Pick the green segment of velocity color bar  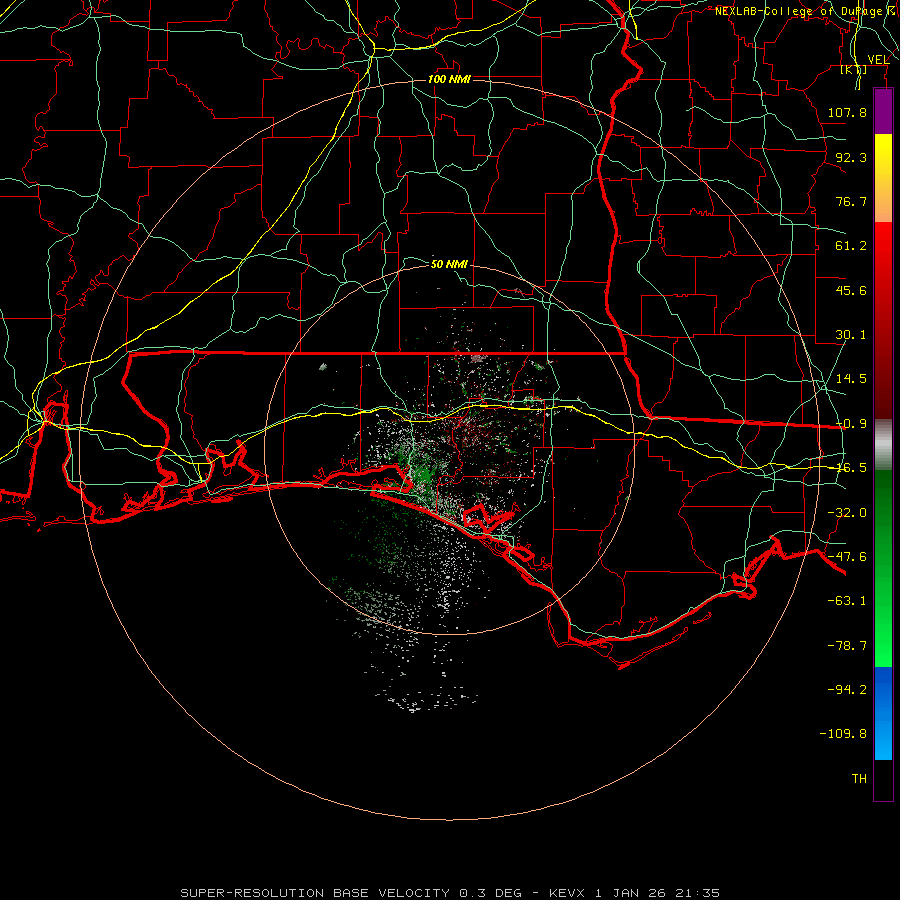coord(883,568)
